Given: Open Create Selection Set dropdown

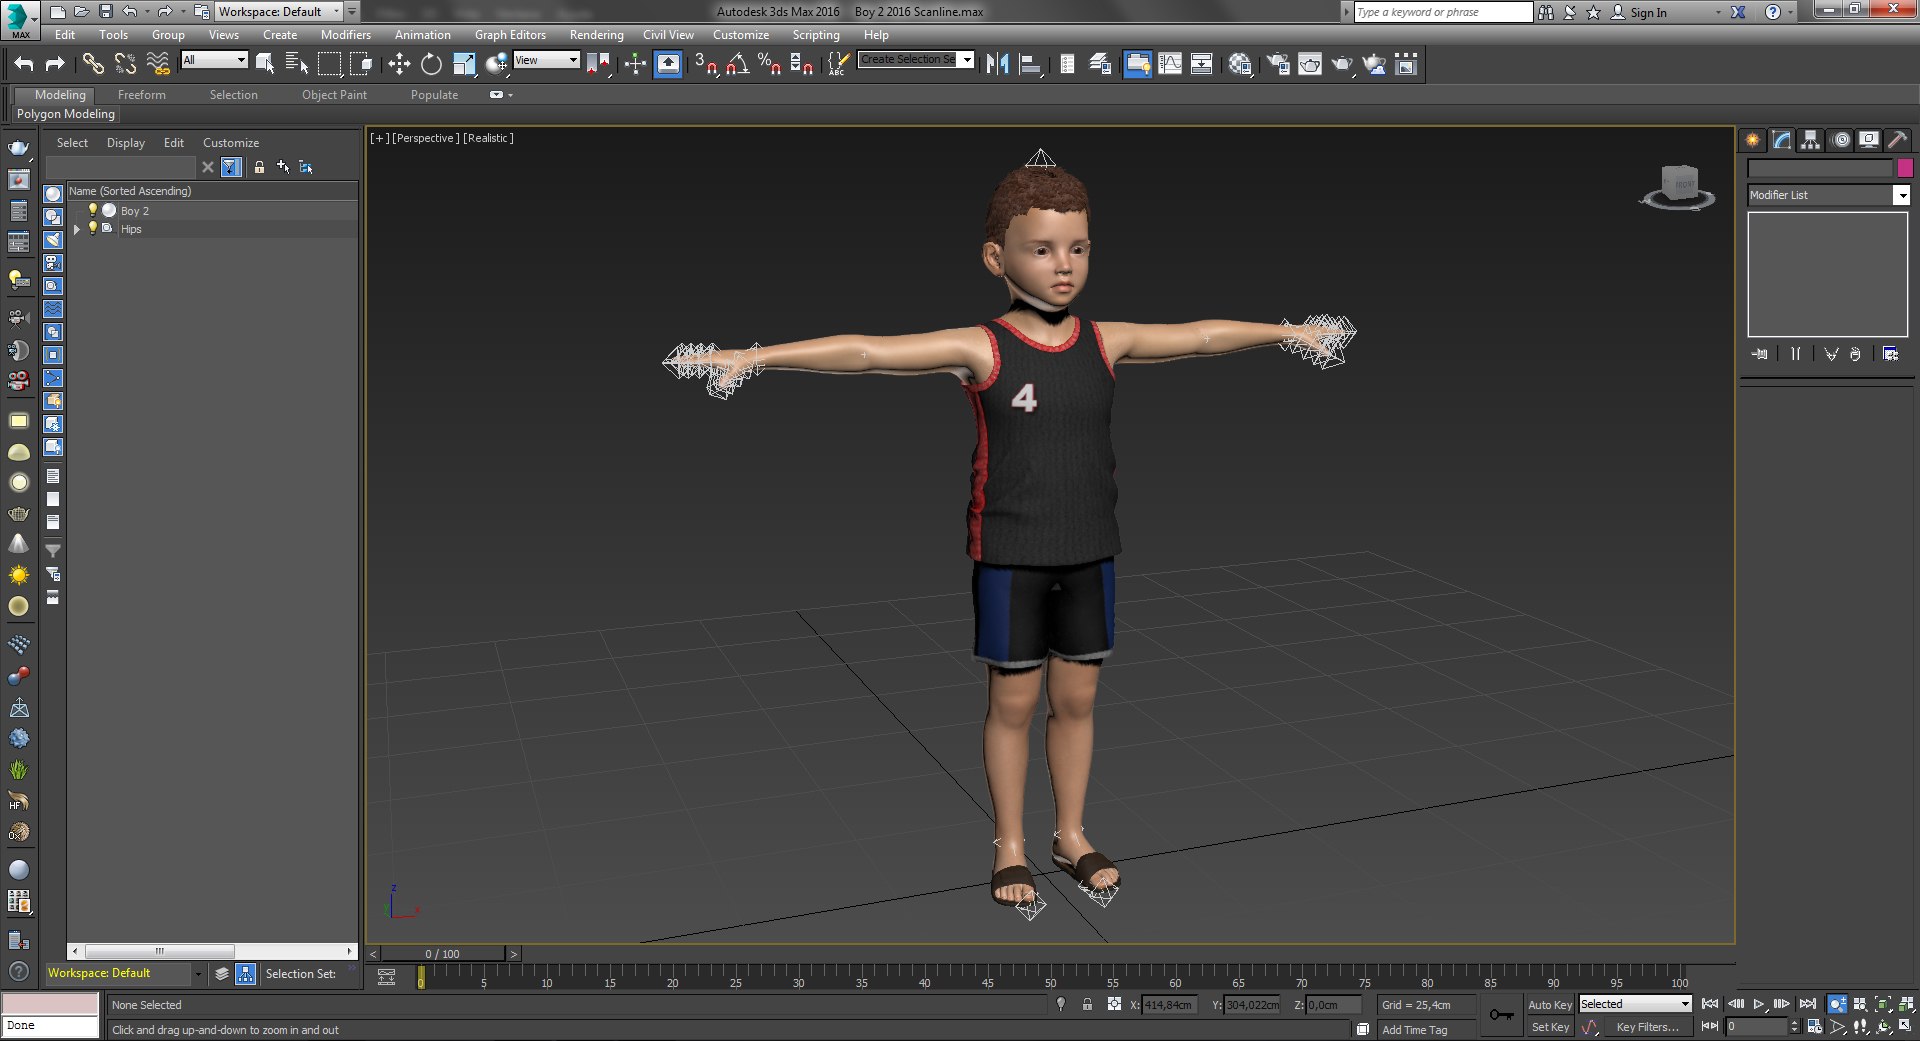Looking at the screenshot, I should (916, 60).
